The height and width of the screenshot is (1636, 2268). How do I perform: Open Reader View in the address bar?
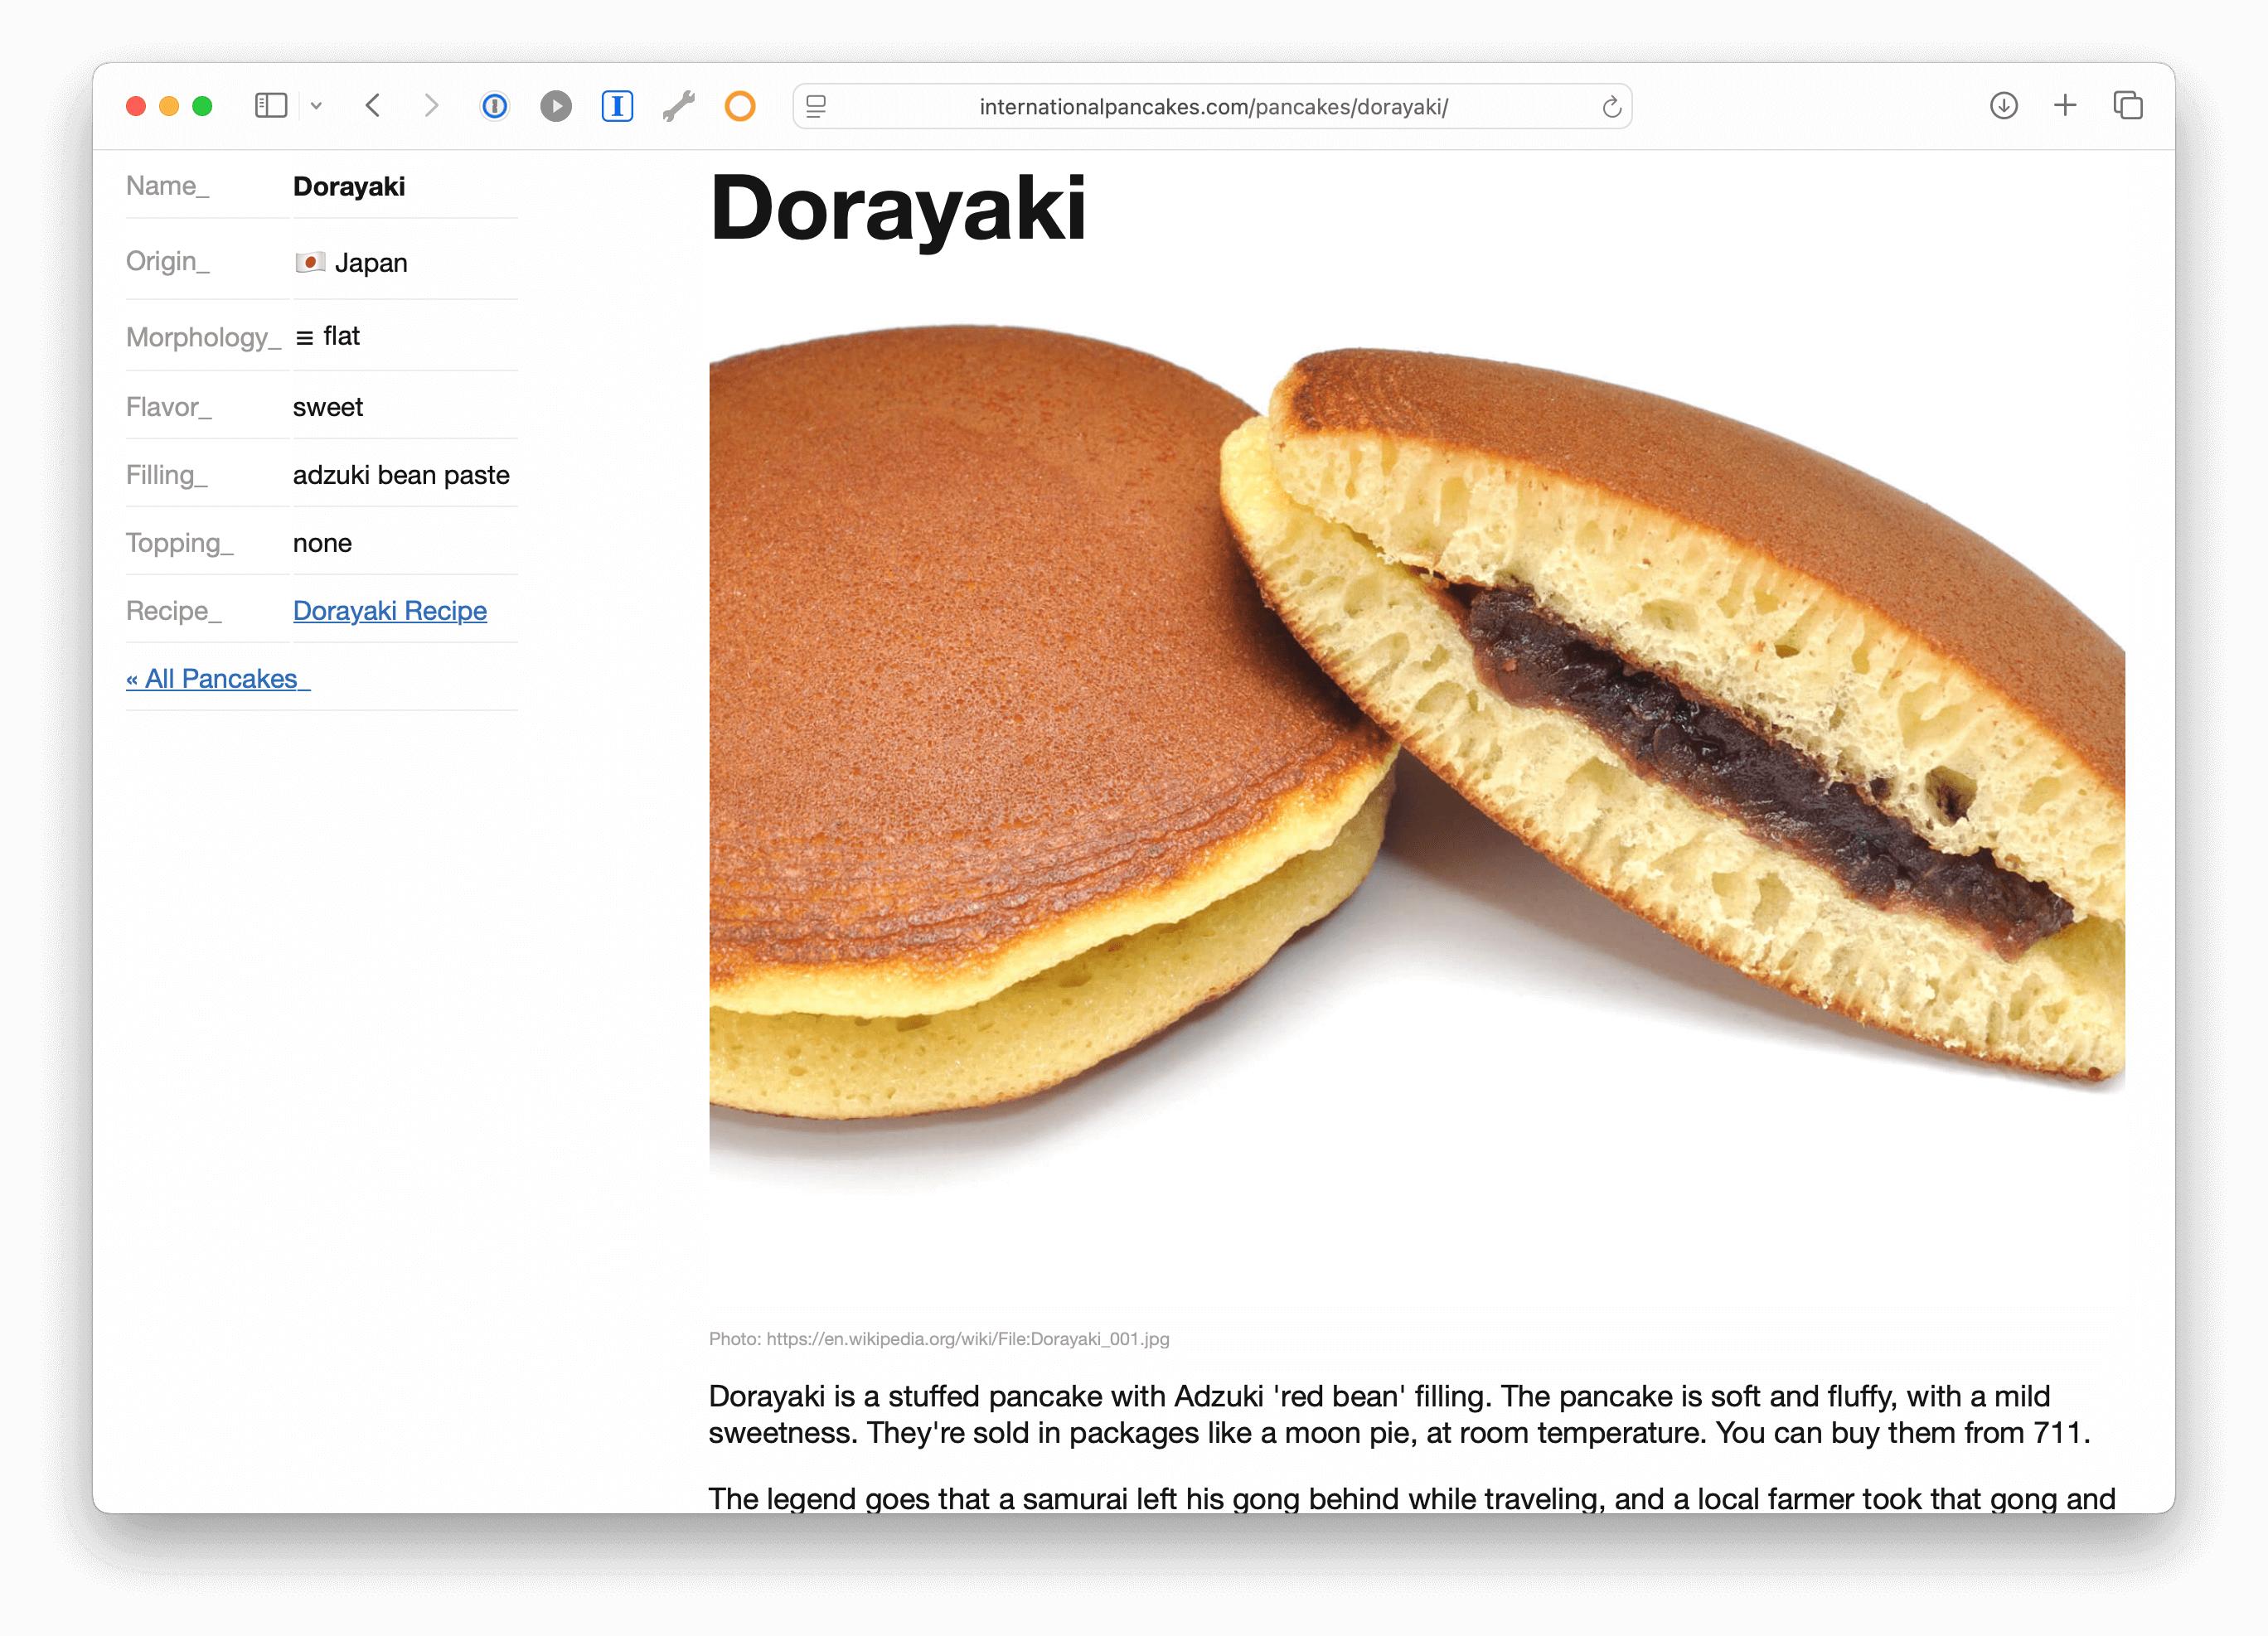pos(816,106)
